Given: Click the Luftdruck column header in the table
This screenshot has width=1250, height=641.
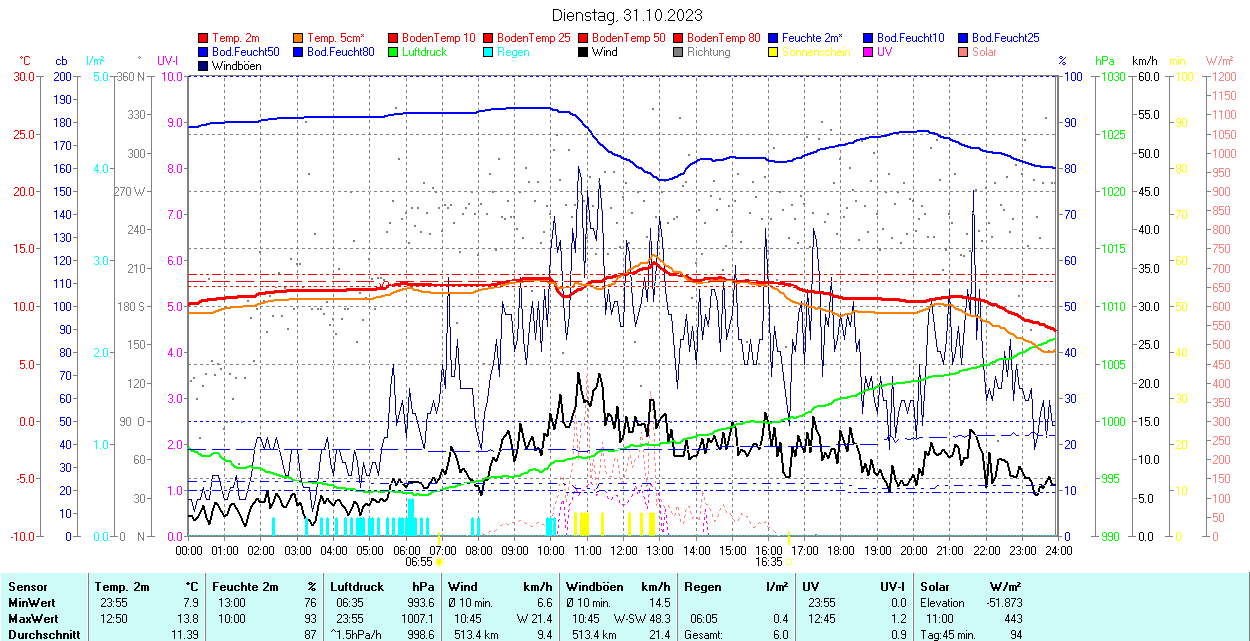Looking at the screenshot, I should (x=354, y=587).
